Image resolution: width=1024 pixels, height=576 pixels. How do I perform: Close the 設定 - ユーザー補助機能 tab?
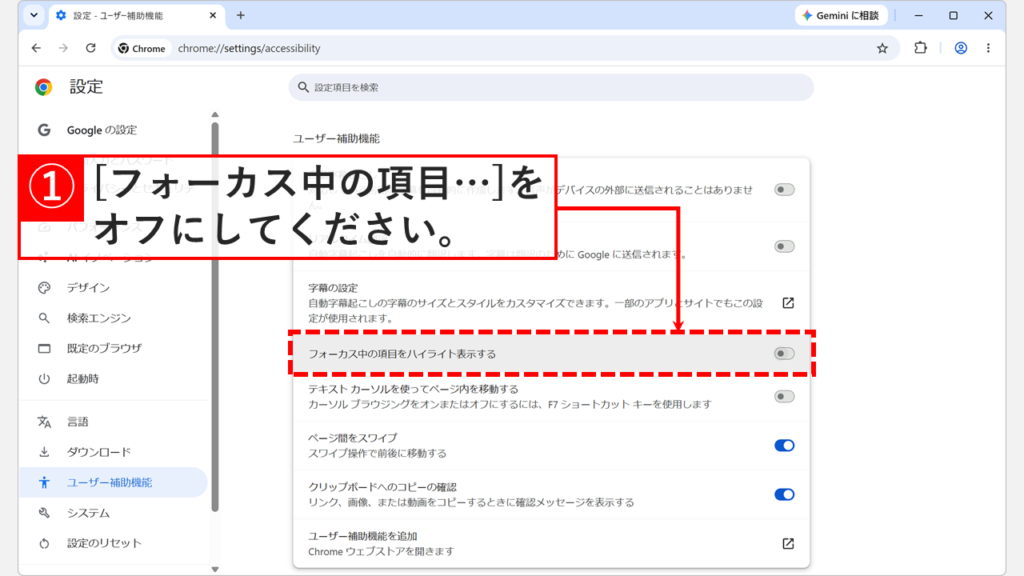coord(213,15)
